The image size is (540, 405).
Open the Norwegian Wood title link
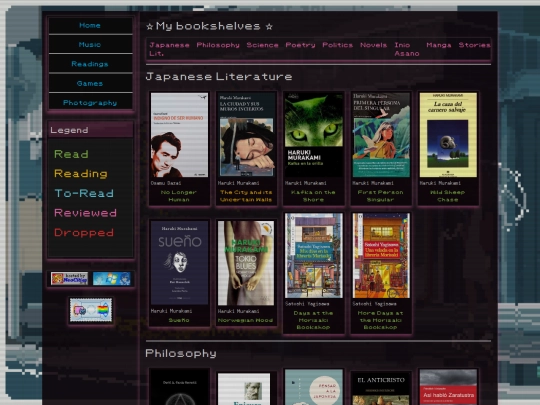[246, 321]
